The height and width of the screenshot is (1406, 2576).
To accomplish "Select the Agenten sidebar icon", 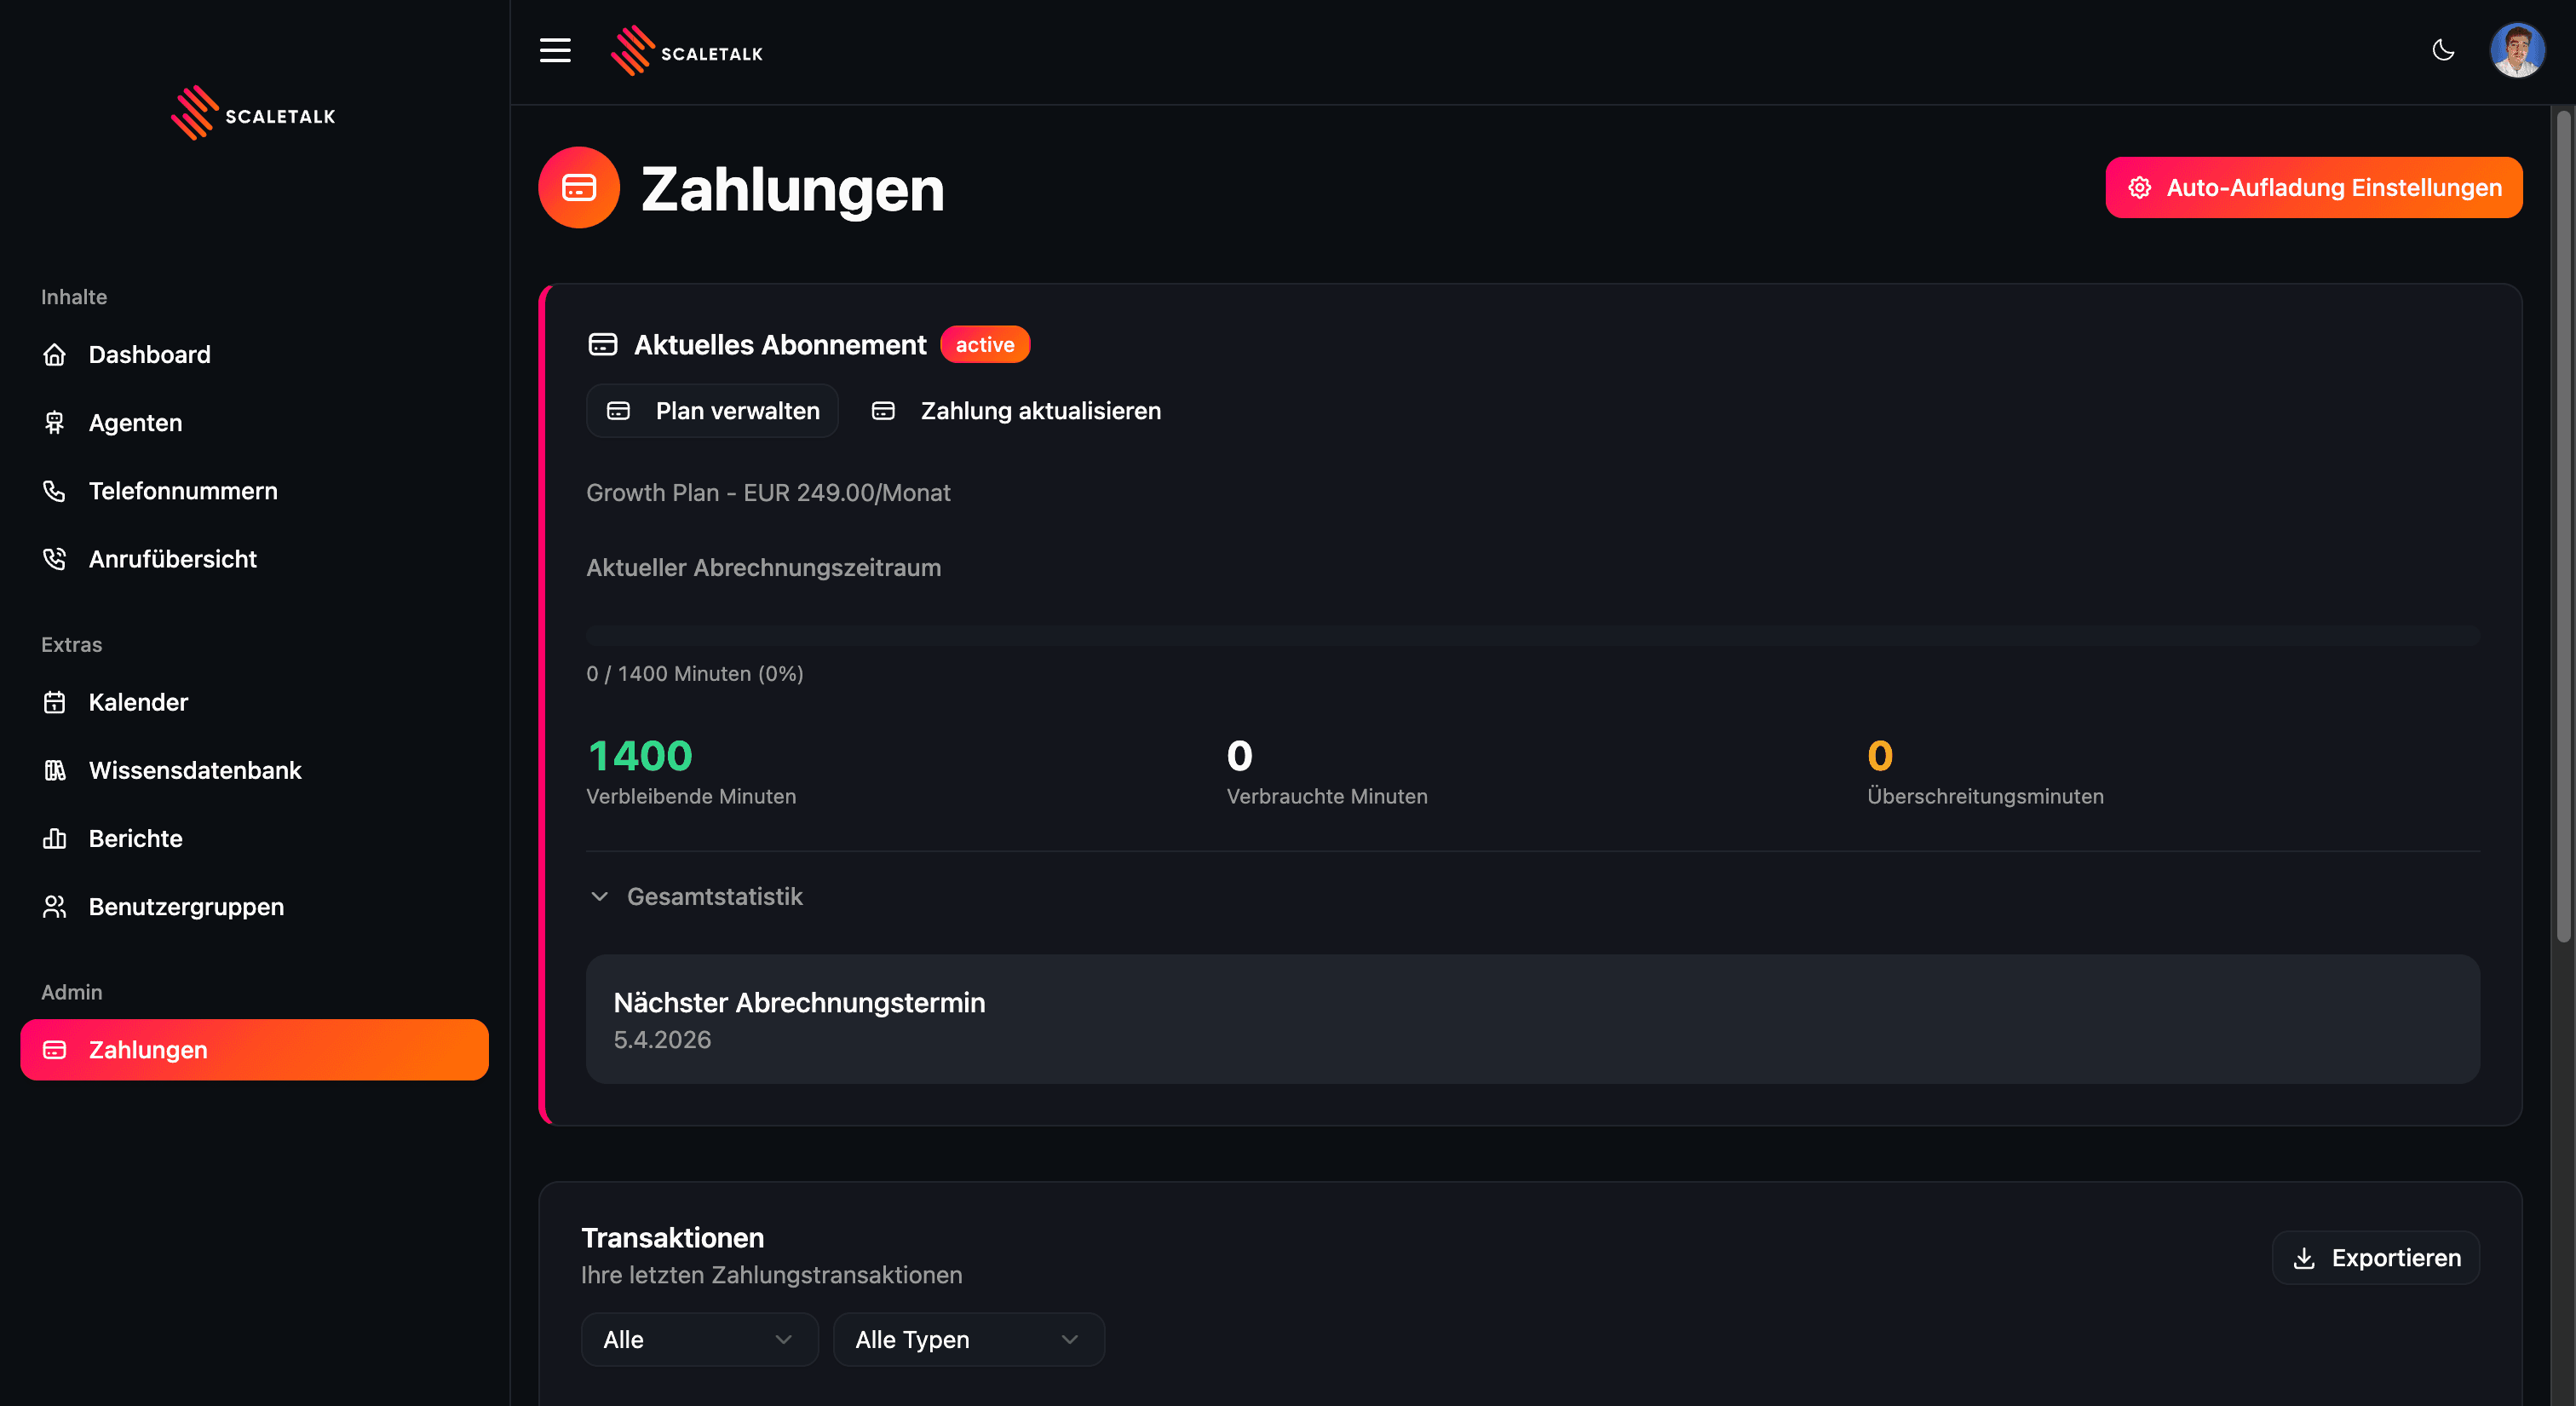I will (55, 422).
